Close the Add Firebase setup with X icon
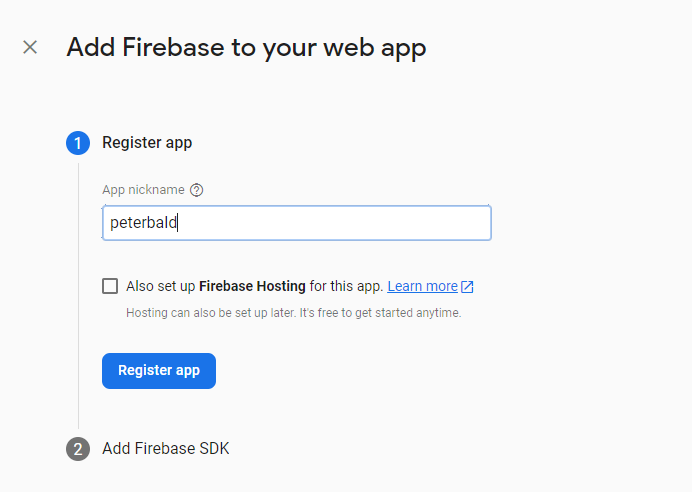Screen dimensions: 692x492 pos(30,47)
